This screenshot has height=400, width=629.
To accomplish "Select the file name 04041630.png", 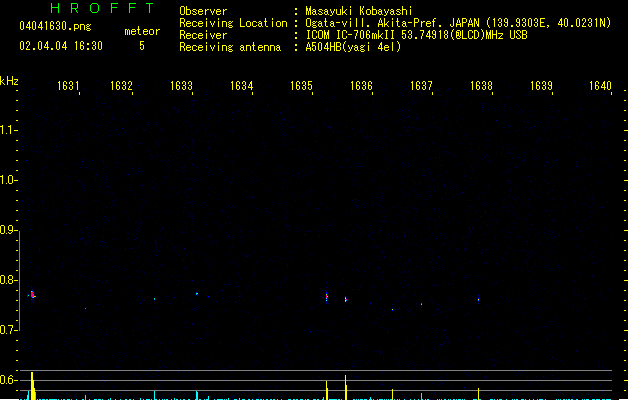I will [x=55, y=26].
